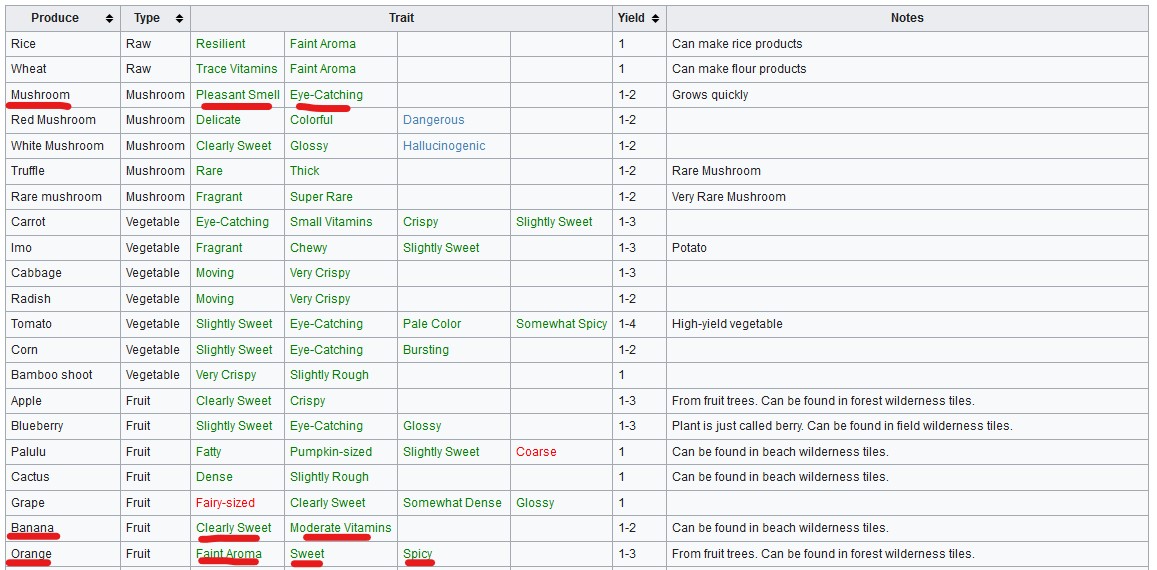This screenshot has height=570, width=1157.
Task: Open the Spicy trait in Orange row
Action: (417, 554)
